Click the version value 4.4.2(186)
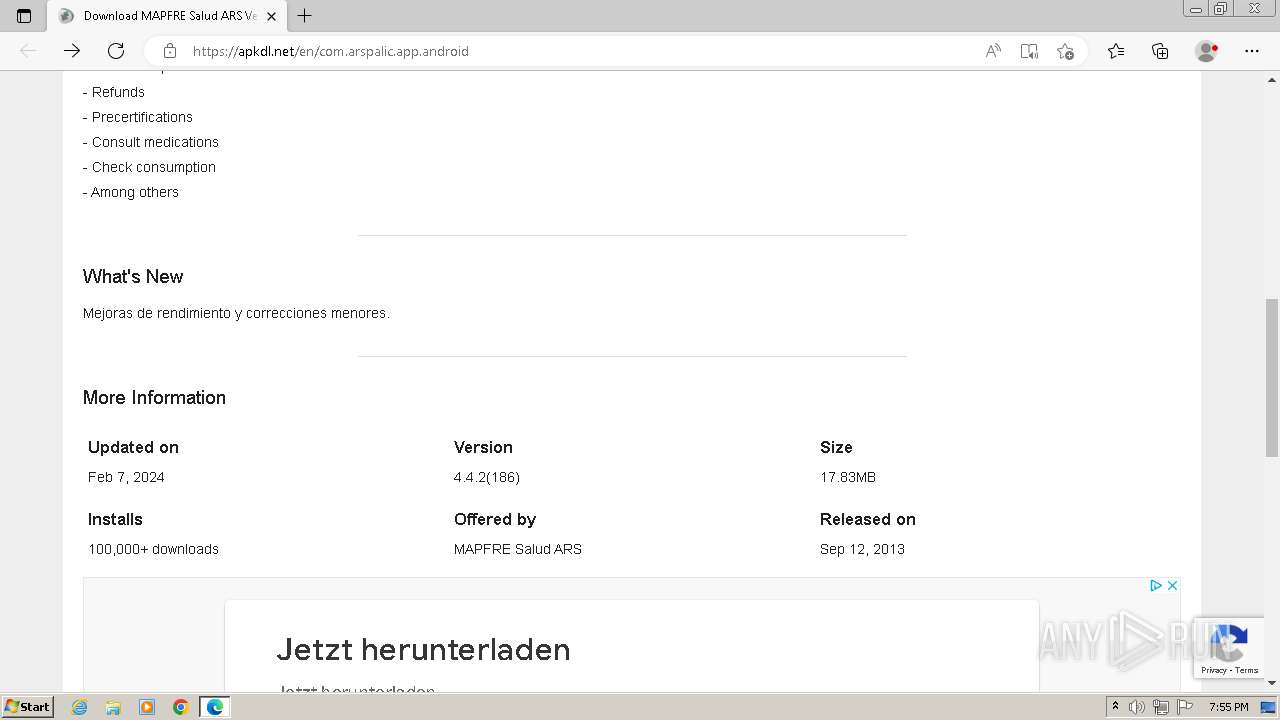 [487, 477]
